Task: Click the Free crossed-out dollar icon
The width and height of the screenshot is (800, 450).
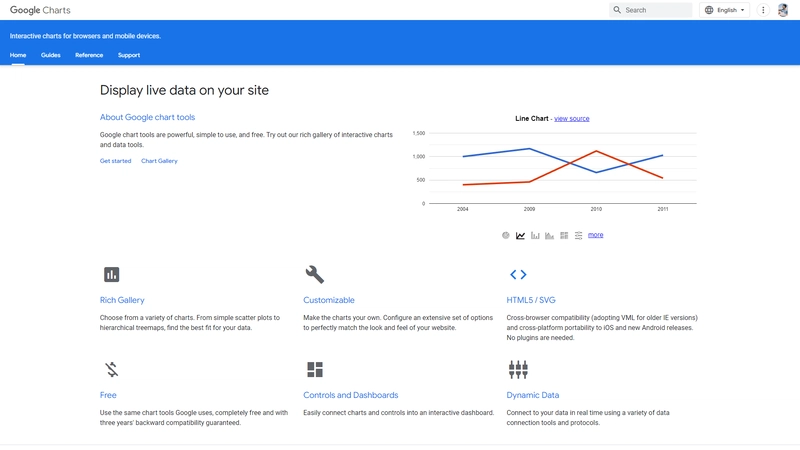Action: click(x=112, y=369)
